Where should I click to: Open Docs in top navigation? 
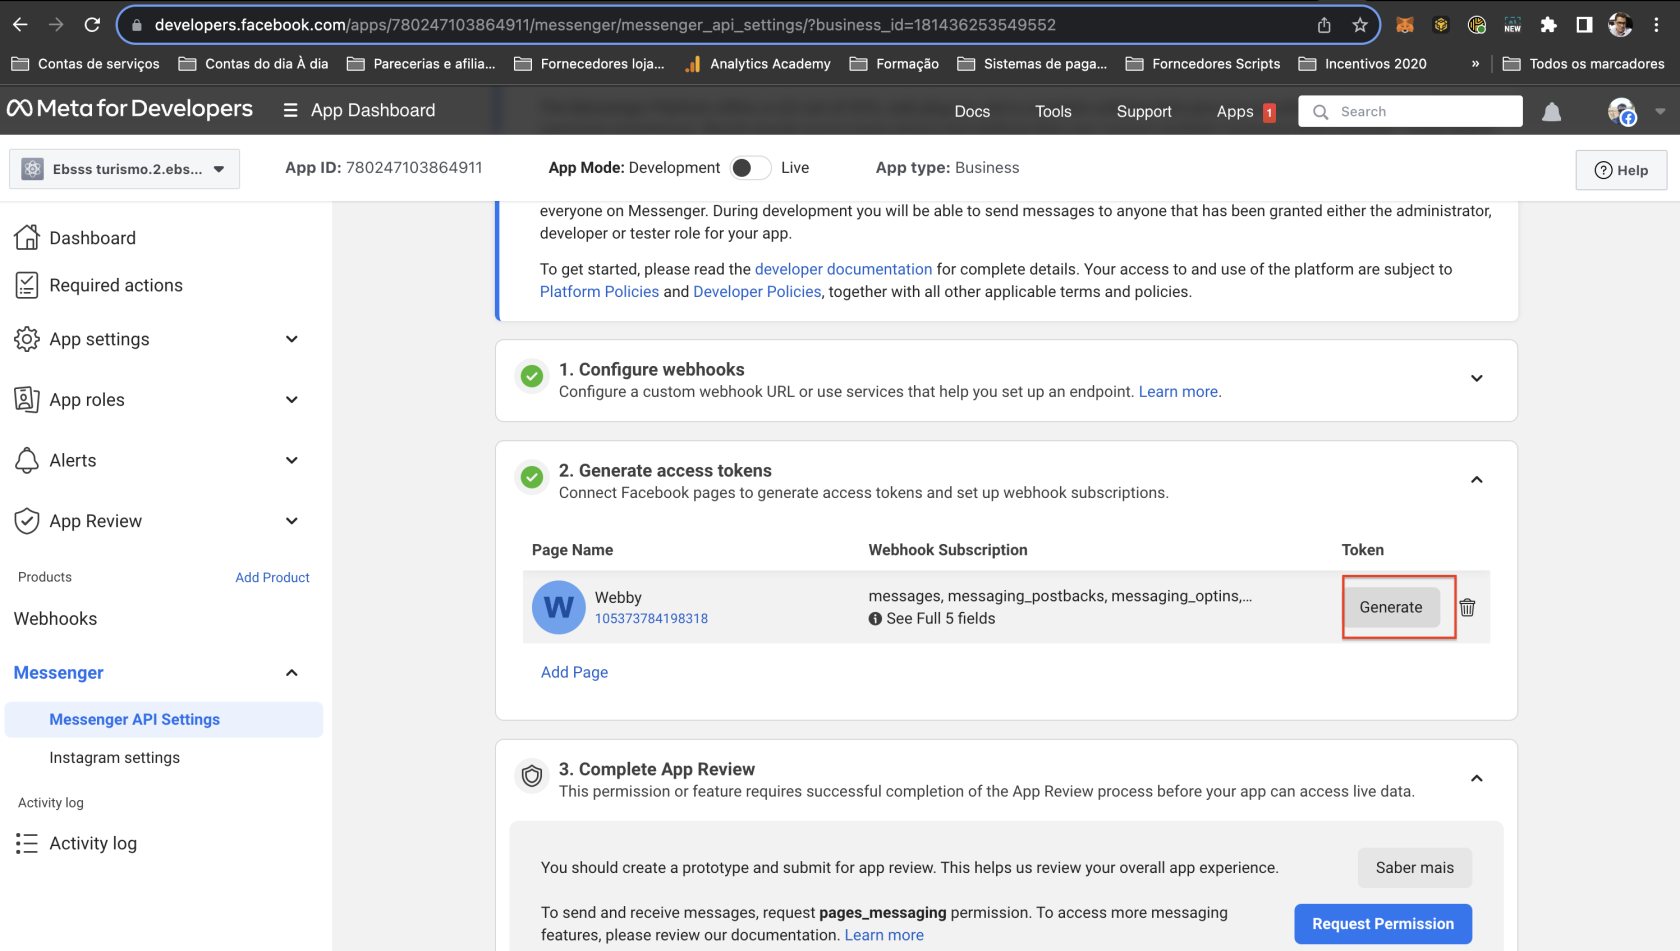point(972,112)
